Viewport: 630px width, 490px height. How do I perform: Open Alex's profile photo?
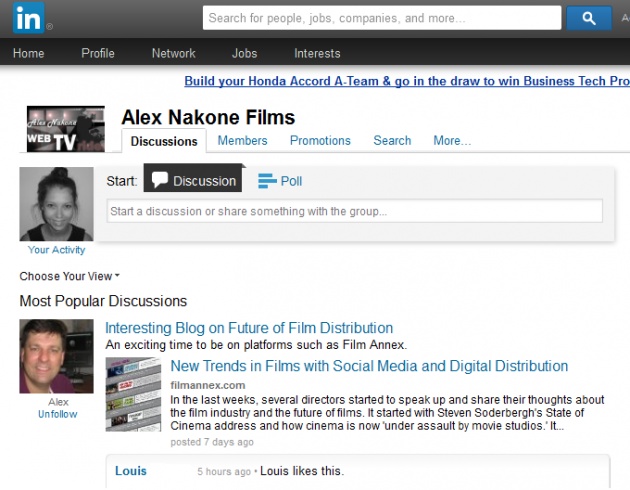[56, 356]
